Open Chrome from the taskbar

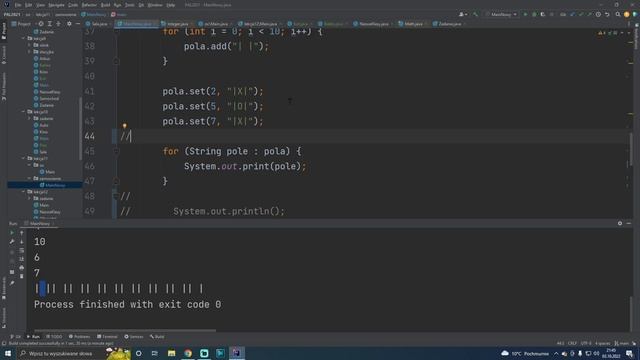pyautogui.click(x=188, y=353)
